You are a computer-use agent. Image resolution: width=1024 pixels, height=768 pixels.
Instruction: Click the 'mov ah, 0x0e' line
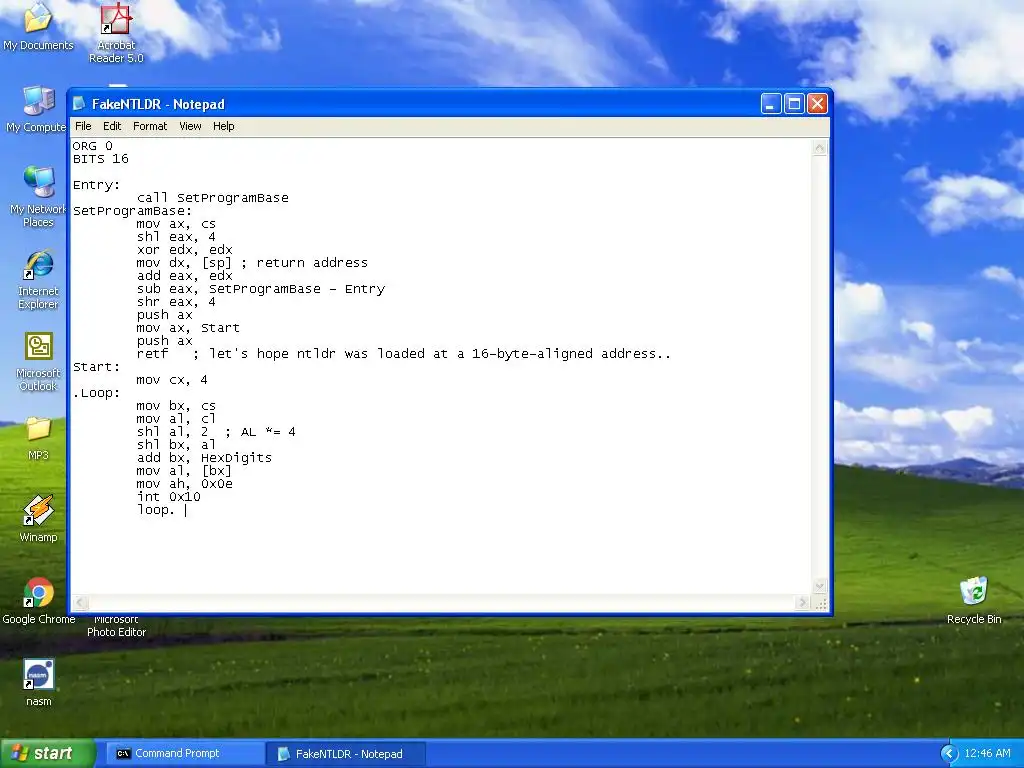pos(184,484)
